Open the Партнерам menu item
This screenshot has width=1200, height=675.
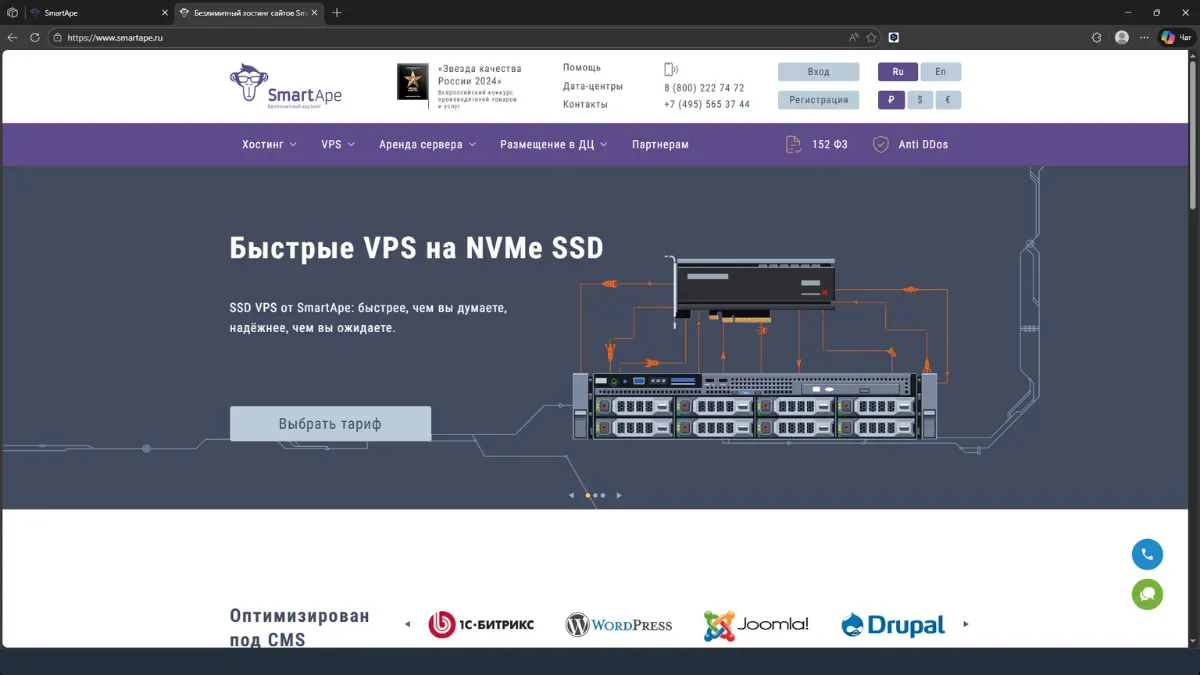(x=660, y=144)
